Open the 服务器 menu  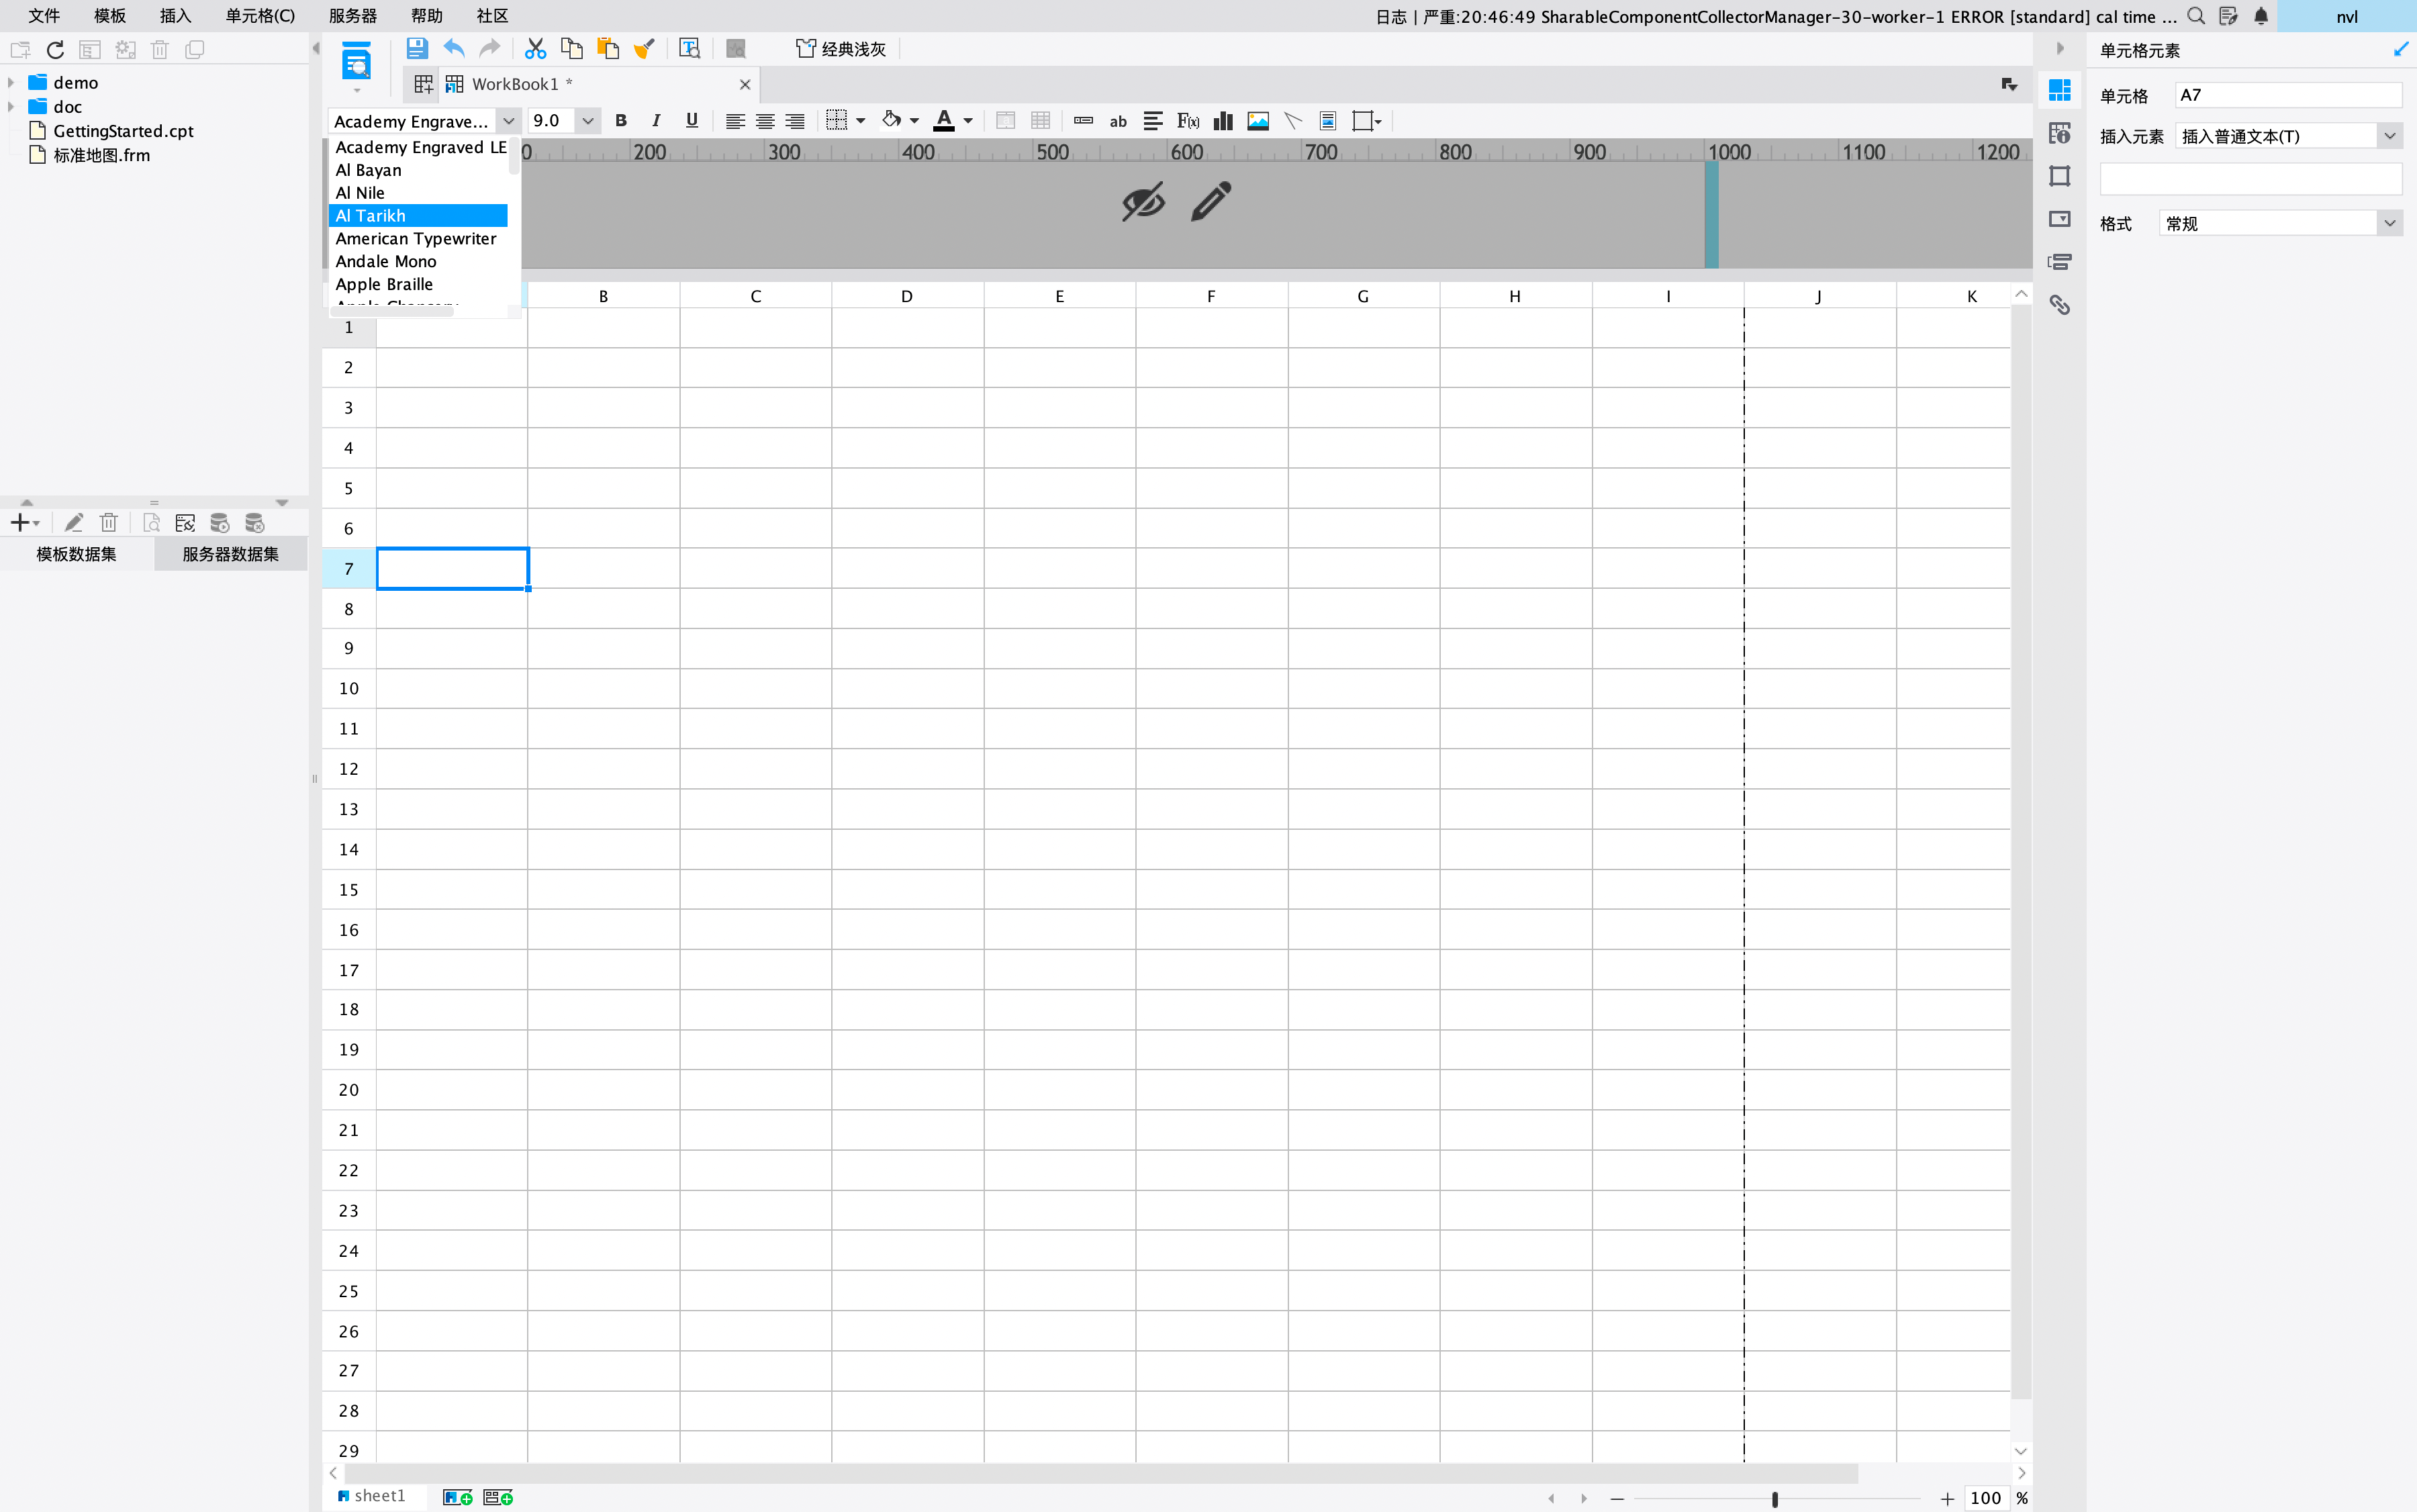point(353,16)
